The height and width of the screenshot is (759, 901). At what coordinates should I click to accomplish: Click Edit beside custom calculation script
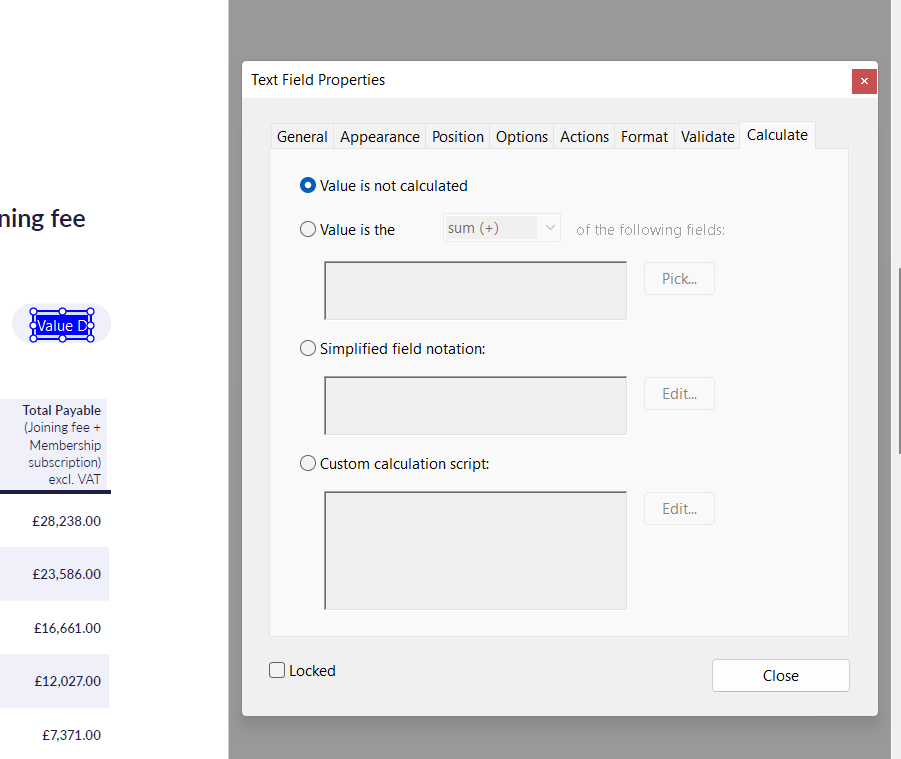679,508
